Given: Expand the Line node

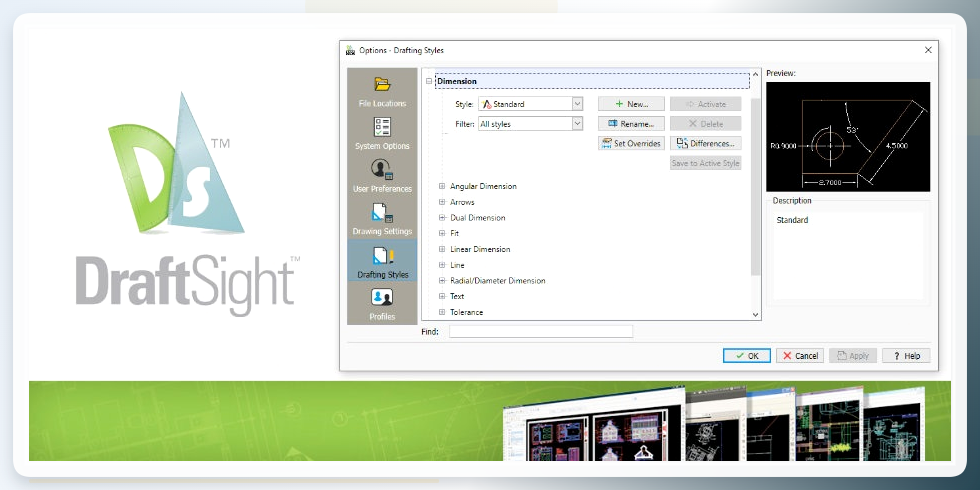Looking at the screenshot, I should pyautogui.click(x=442, y=265).
